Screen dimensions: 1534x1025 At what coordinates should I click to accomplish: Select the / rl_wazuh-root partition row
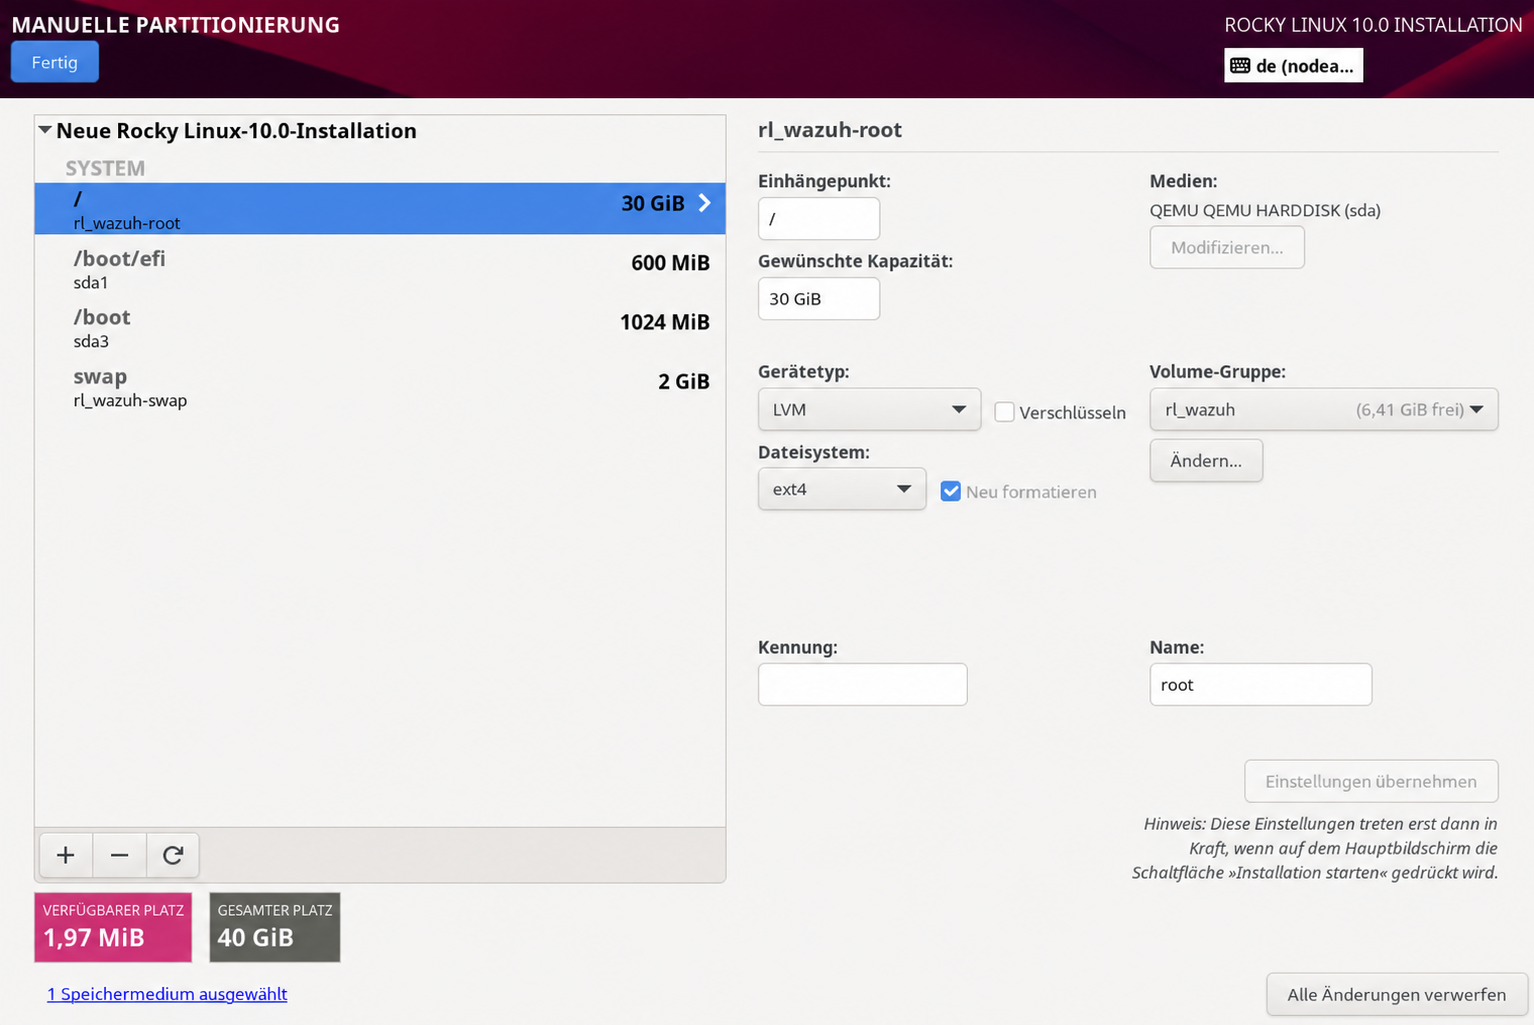click(380, 209)
